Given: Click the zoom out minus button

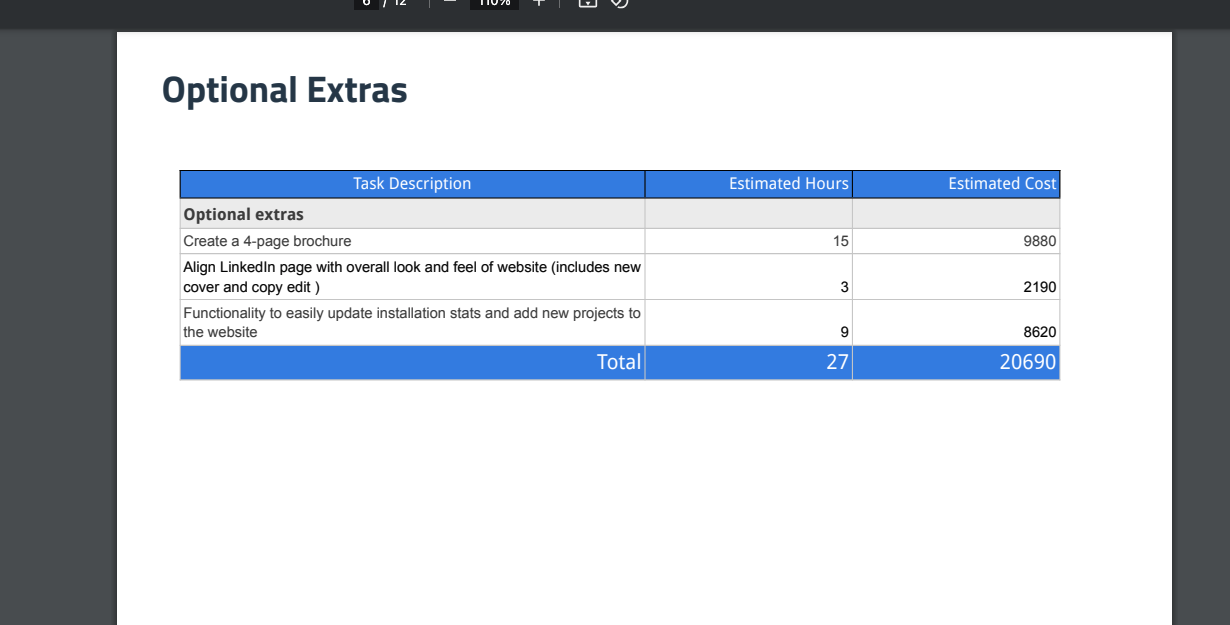Looking at the screenshot, I should click(x=449, y=3).
